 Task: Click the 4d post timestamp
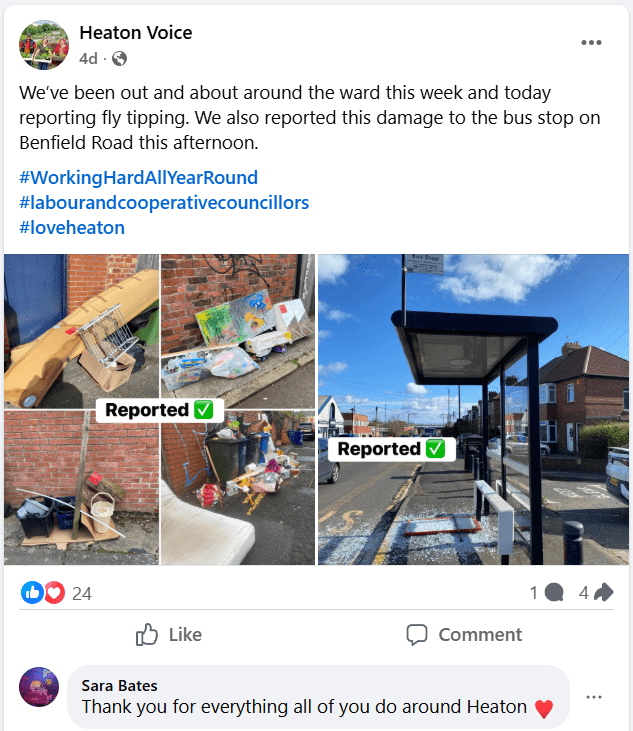click(88, 59)
